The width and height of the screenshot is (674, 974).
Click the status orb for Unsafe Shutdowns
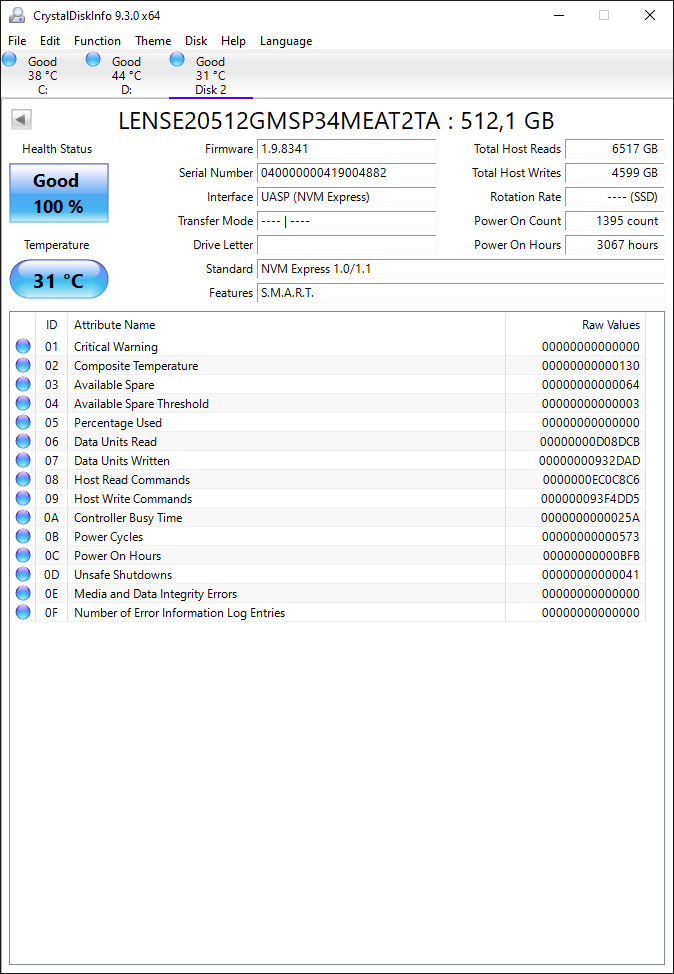pyautogui.click(x=23, y=575)
